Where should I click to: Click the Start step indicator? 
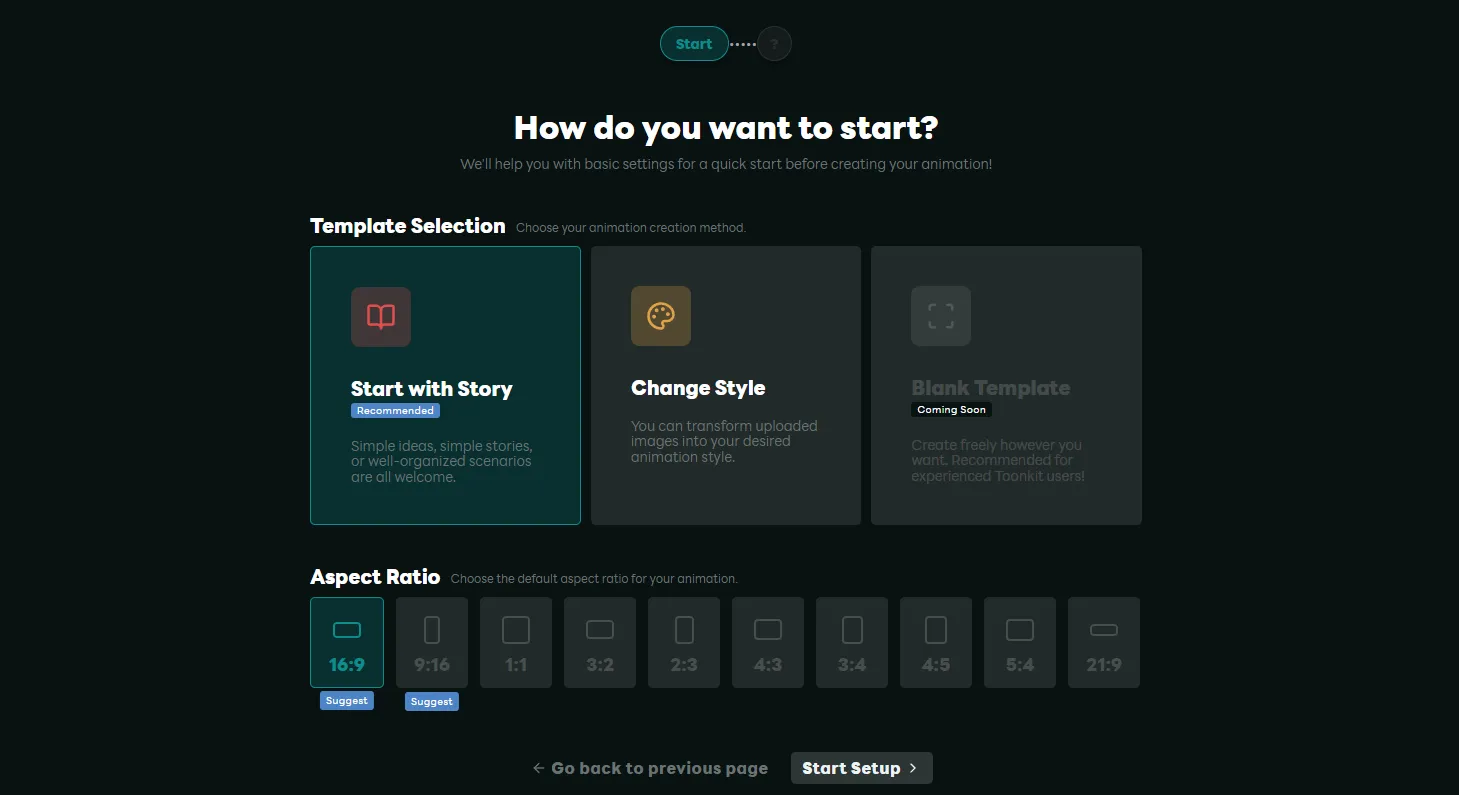click(694, 44)
